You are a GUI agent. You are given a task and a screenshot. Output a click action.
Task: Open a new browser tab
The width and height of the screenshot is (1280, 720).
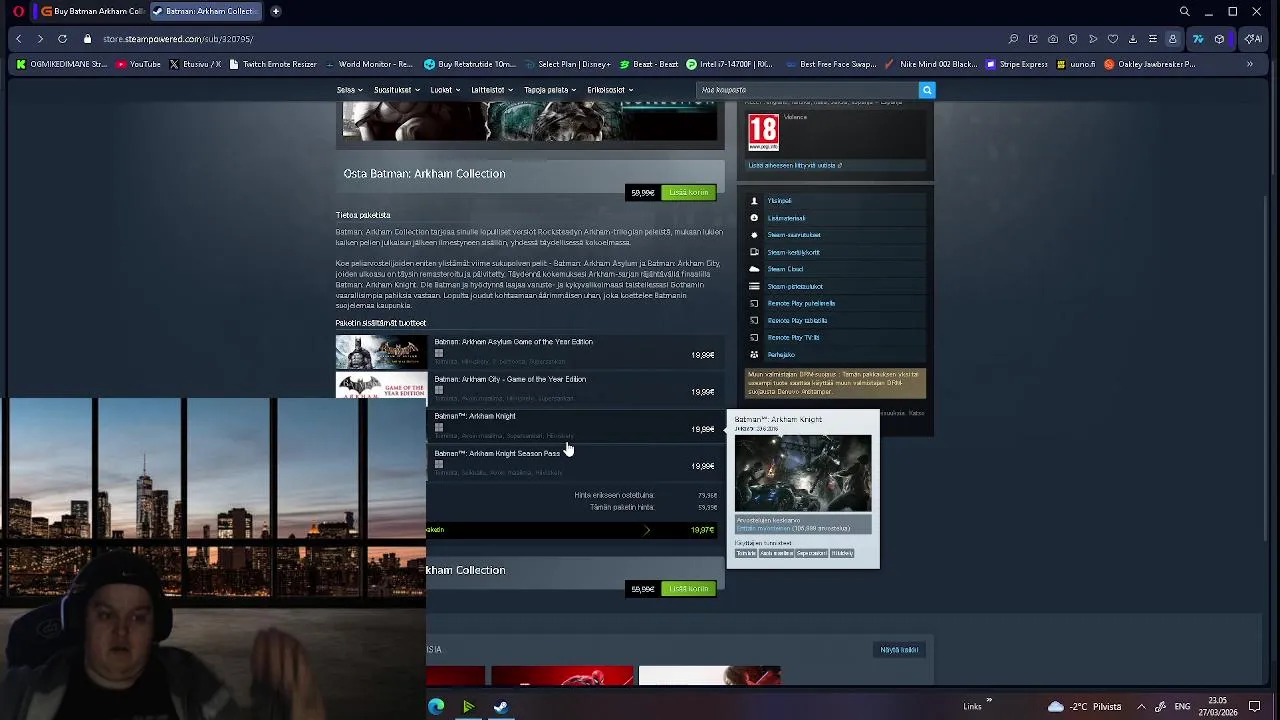click(275, 11)
